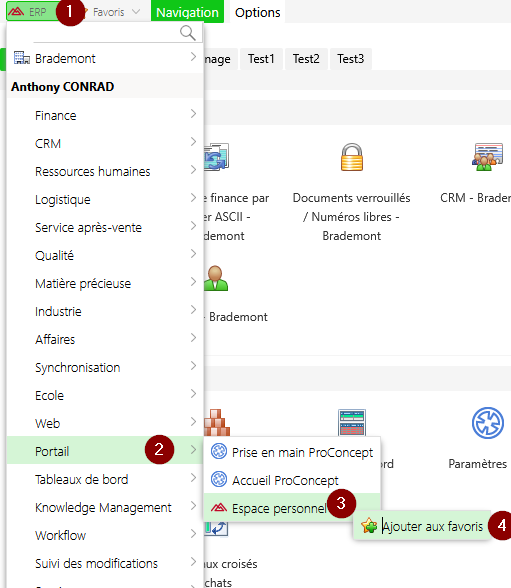Click Ajouter aux favoris context entry
The width and height of the screenshot is (511, 588).
[422, 526]
